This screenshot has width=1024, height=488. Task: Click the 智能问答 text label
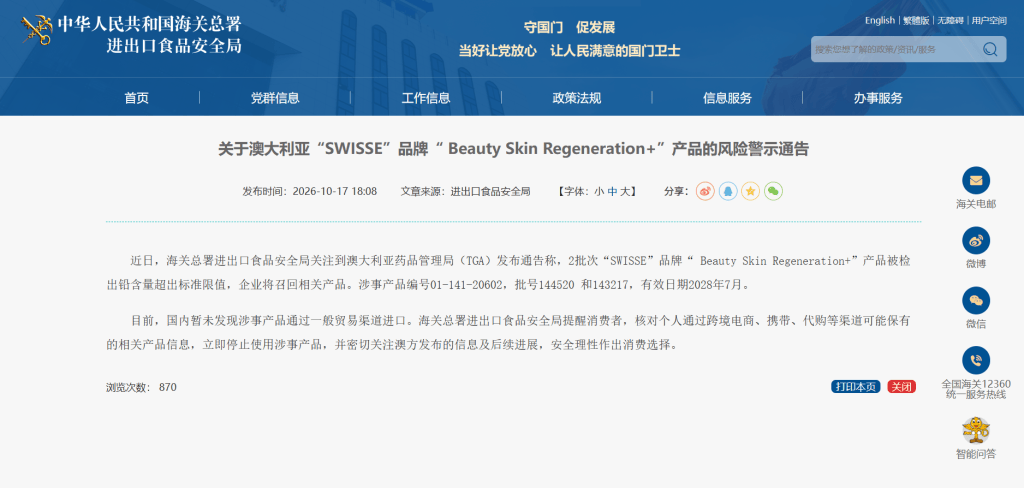[976, 454]
